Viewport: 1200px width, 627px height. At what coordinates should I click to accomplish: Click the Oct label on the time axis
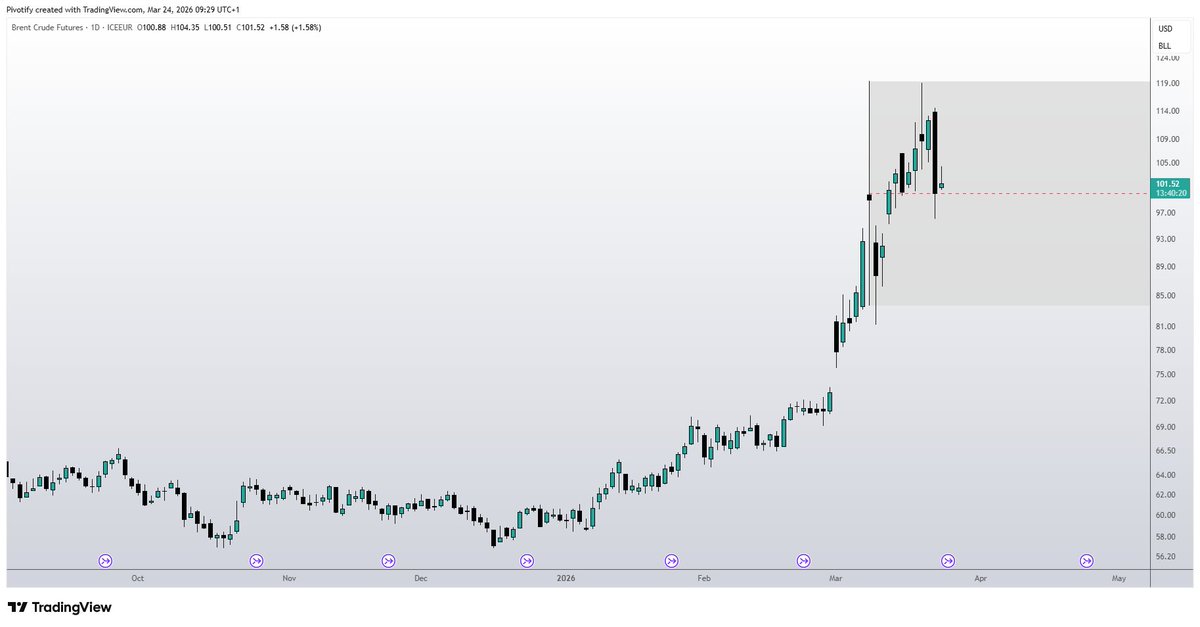[137, 578]
